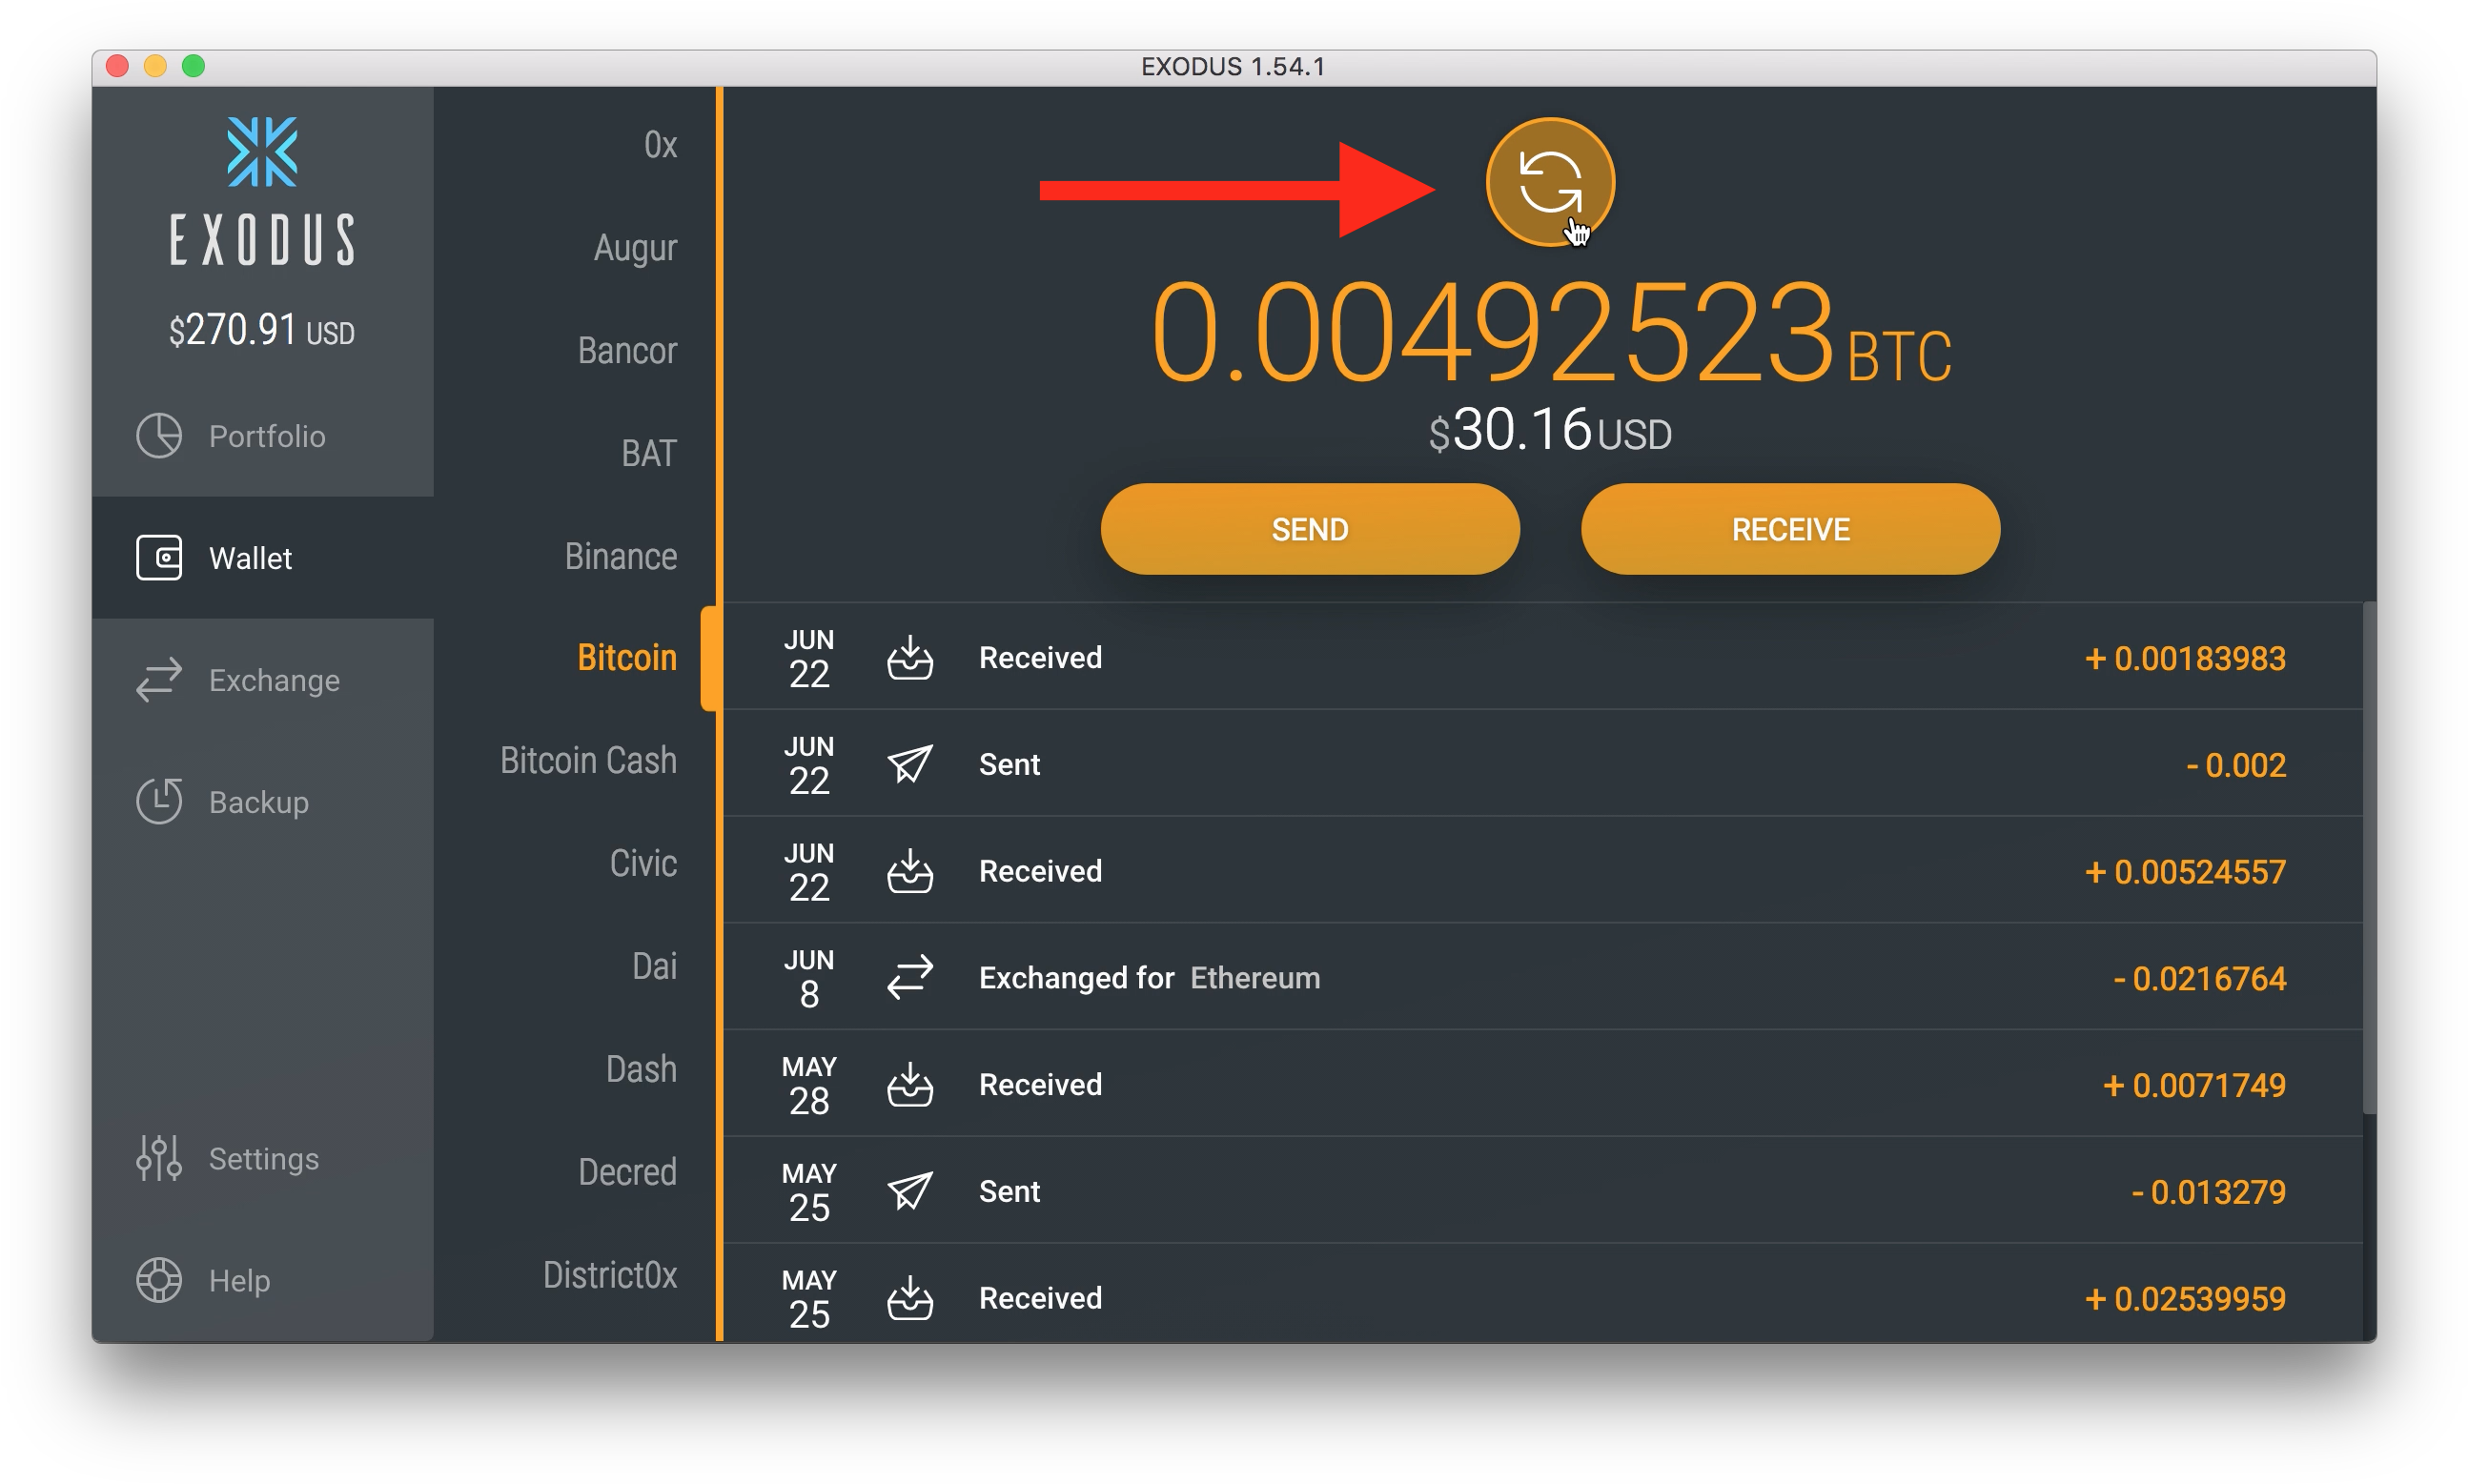Click the green maximize window button

click(193, 66)
